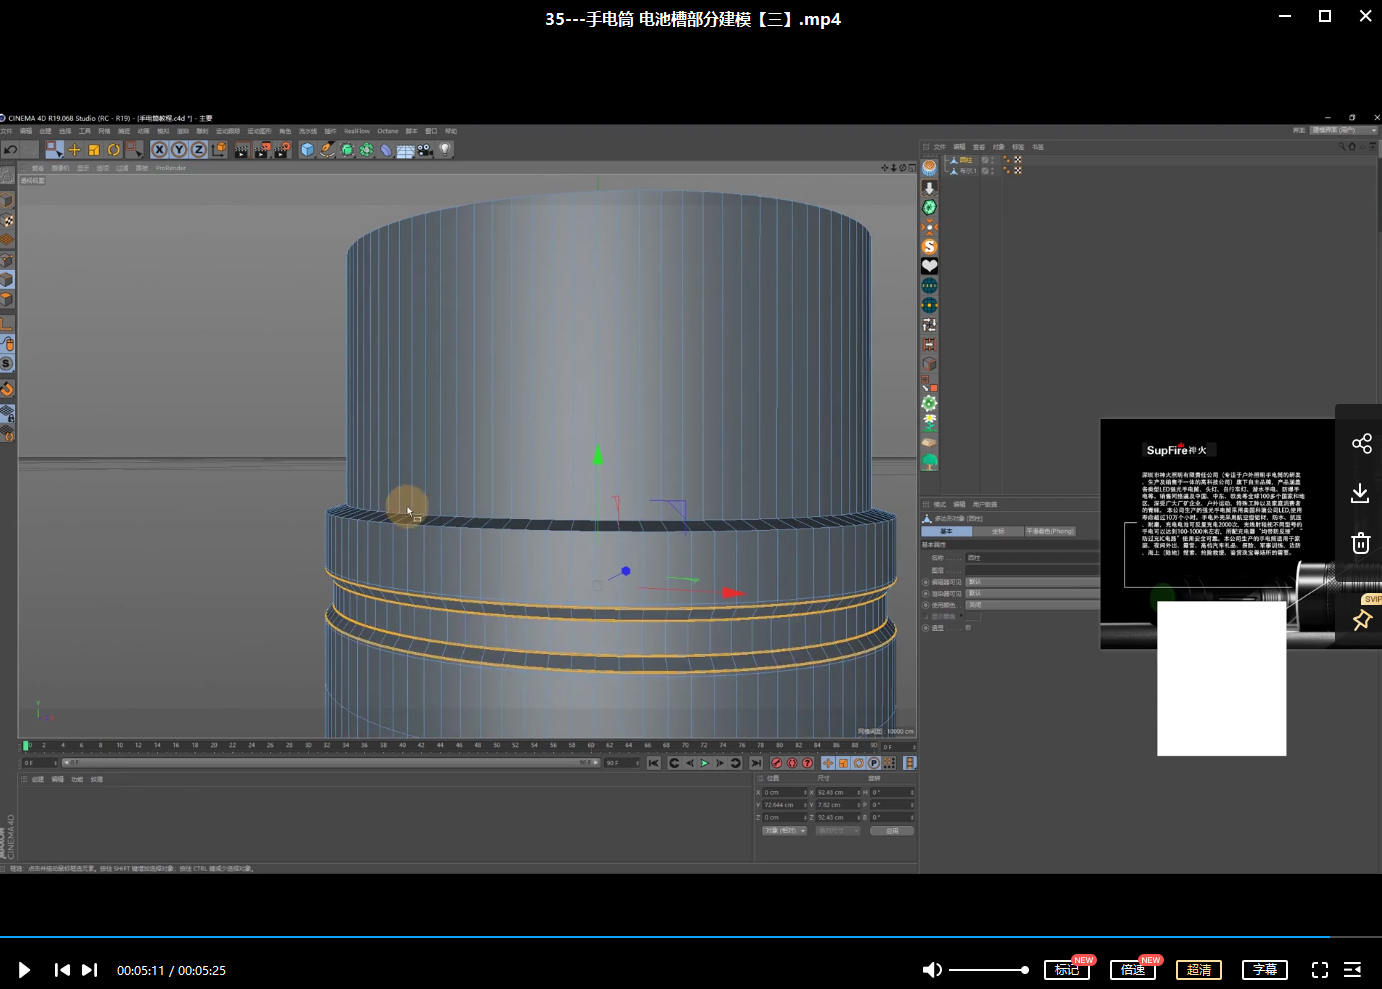Toggle Z axis lock
1382x989 pixels.
pos(198,150)
